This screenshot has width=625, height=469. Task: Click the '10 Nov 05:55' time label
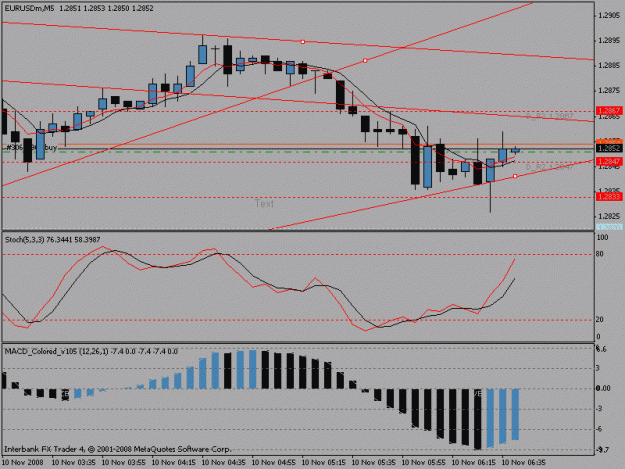pos(424,463)
